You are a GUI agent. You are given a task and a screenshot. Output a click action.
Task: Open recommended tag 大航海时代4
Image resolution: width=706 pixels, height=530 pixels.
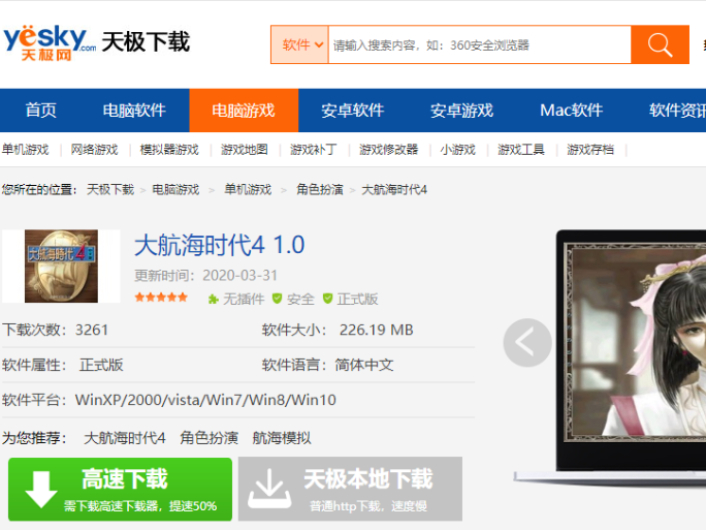point(125,438)
